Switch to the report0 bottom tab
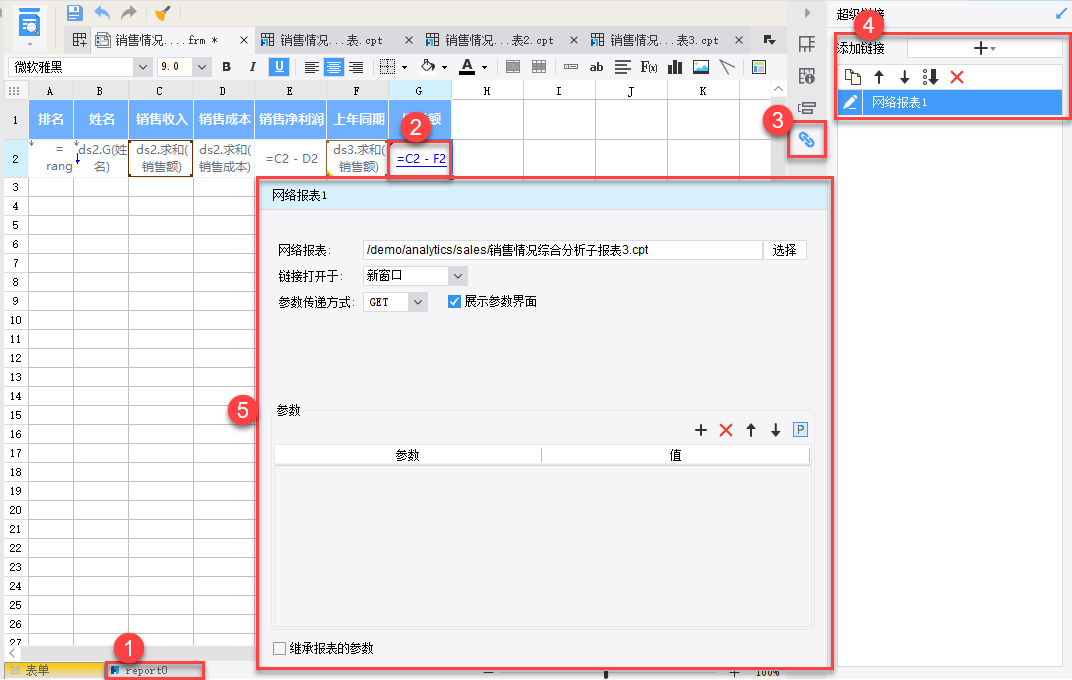 click(155, 670)
